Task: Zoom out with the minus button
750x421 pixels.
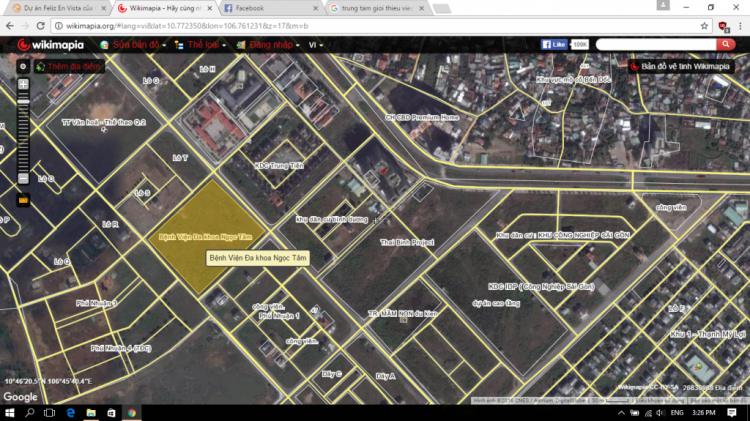Action: click(x=23, y=178)
